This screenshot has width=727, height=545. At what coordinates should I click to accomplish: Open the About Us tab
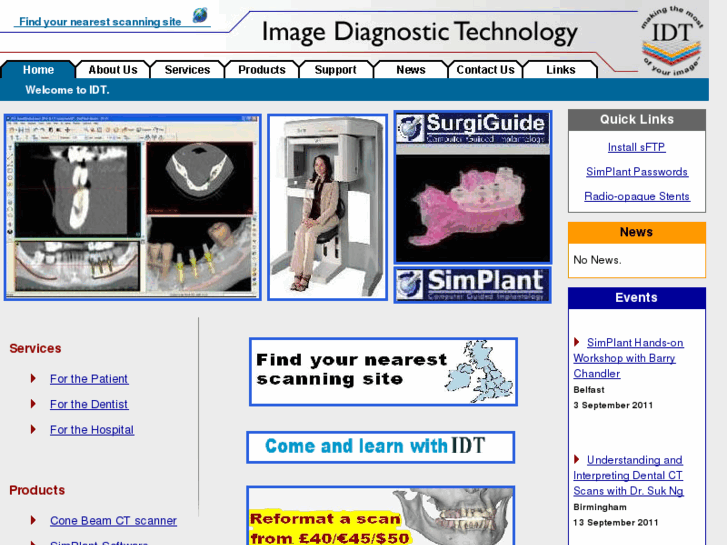coord(113,70)
